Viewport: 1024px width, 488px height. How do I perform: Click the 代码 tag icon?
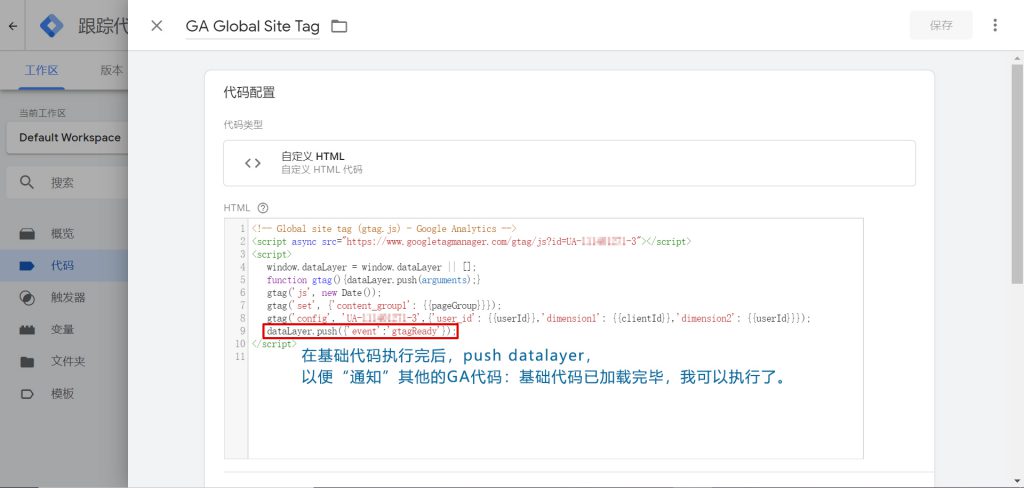pyautogui.click(x=27, y=265)
